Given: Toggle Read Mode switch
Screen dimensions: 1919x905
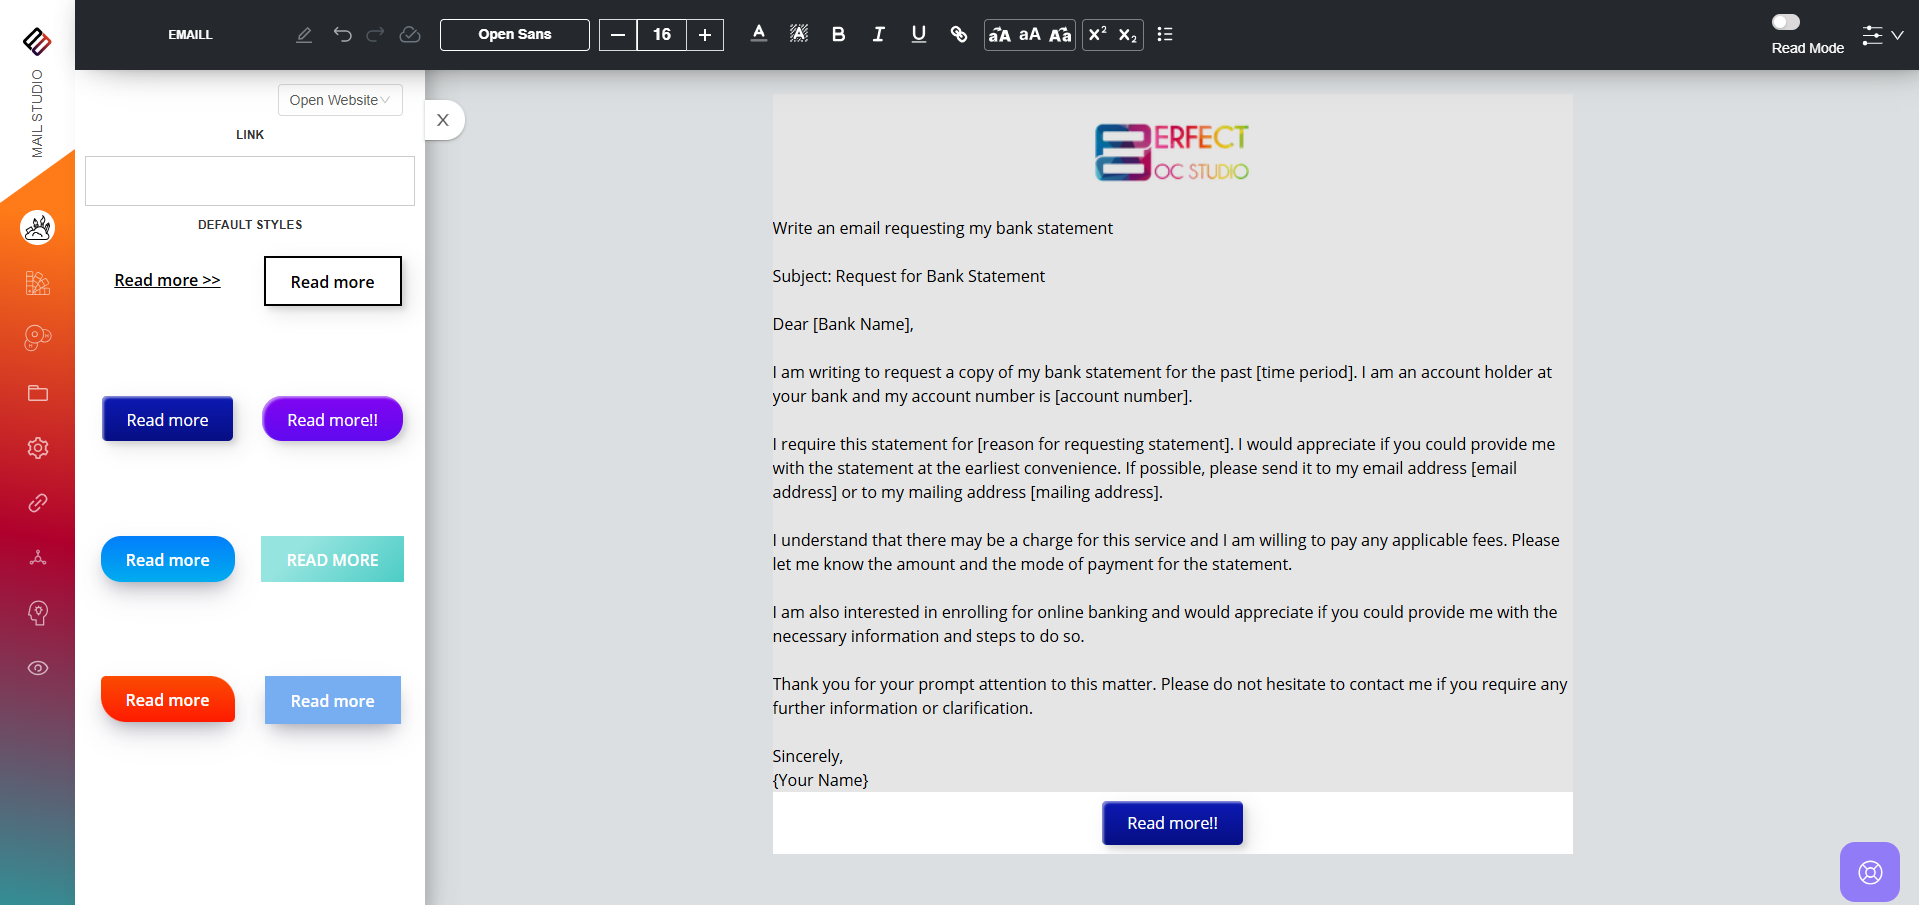Looking at the screenshot, I should [1785, 22].
